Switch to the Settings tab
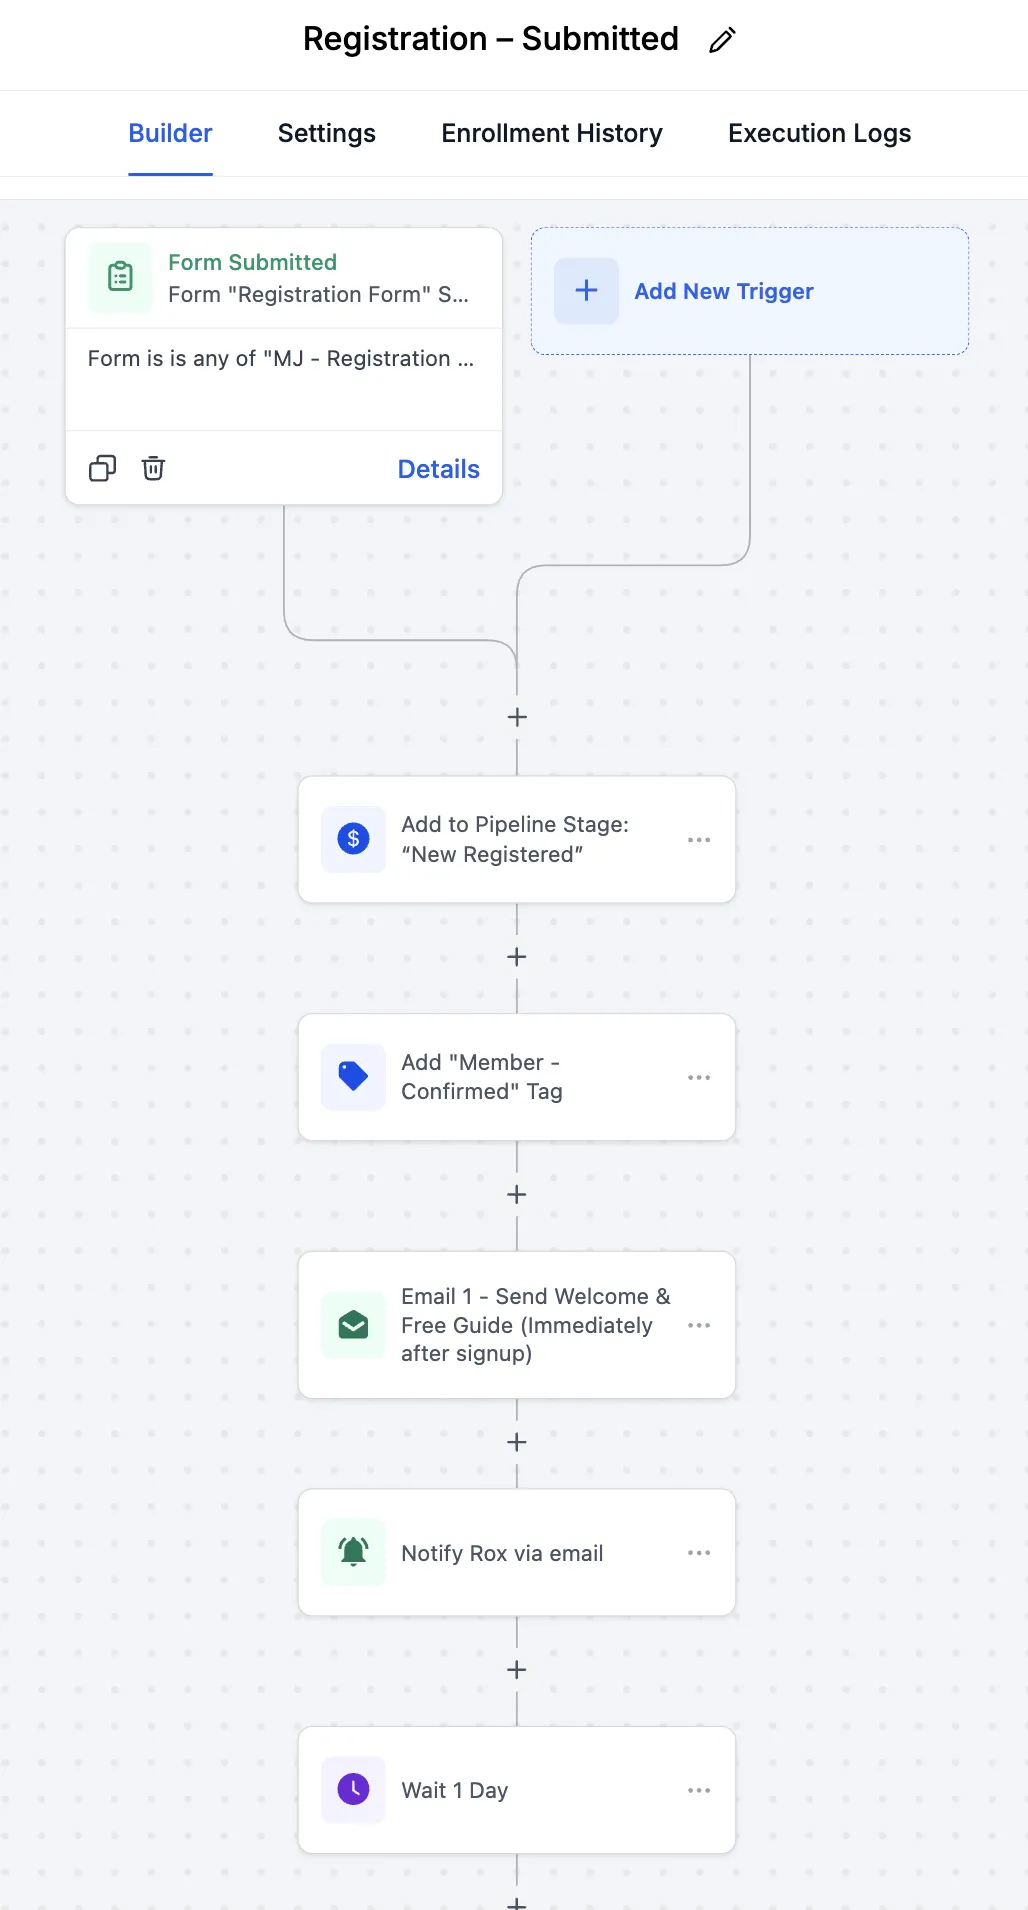Image resolution: width=1028 pixels, height=1910 pixels. click(327, 134)
